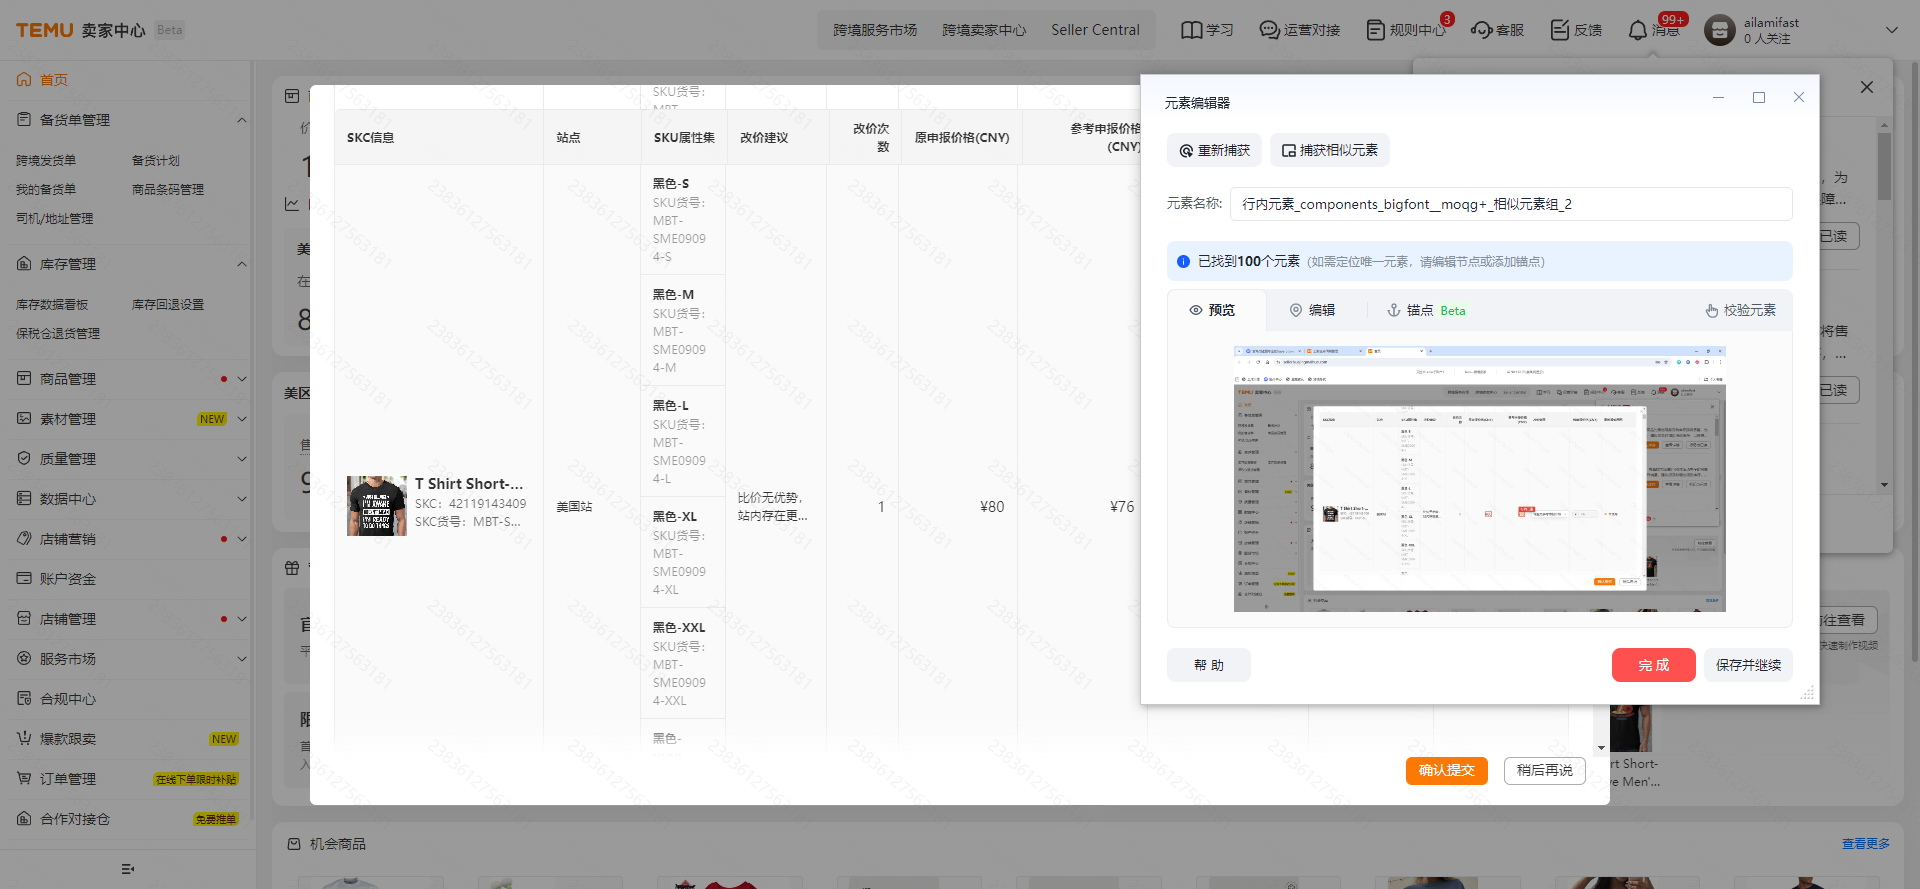
Task: Click the recapture element button
Action: pos(1214,151)
